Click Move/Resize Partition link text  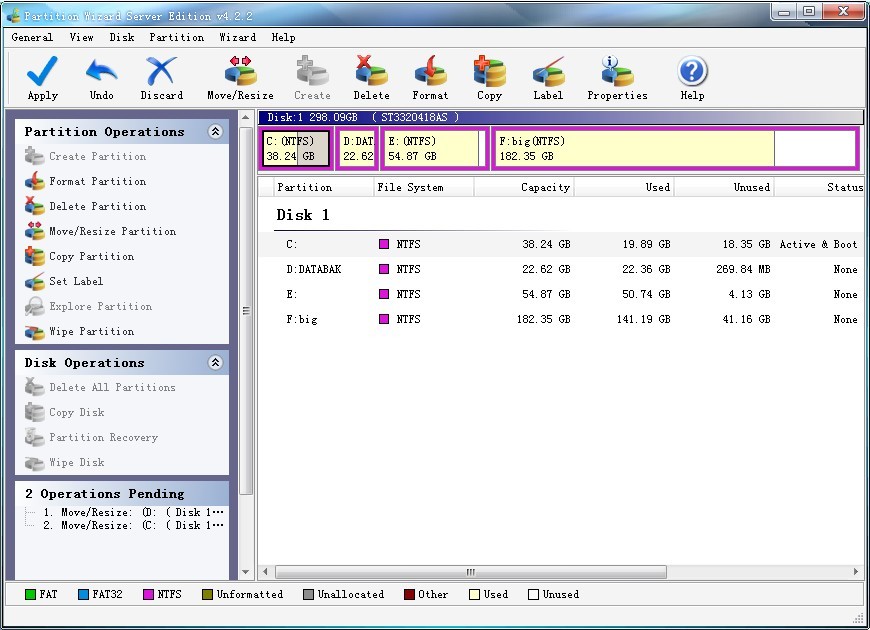(113, 231)
